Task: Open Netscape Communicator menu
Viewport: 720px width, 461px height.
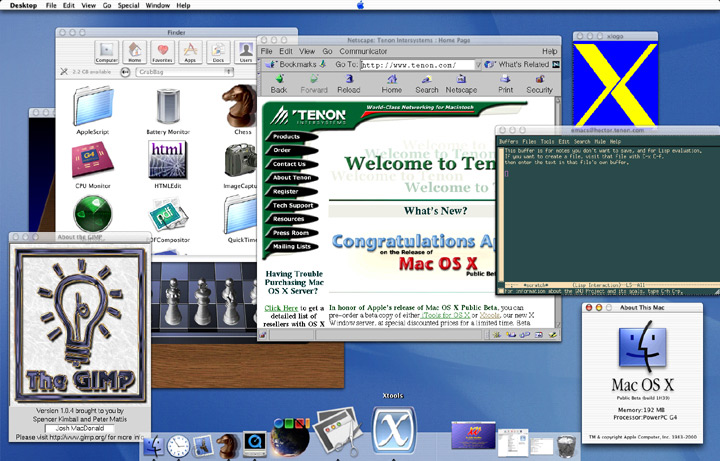Action: [363, 51]
